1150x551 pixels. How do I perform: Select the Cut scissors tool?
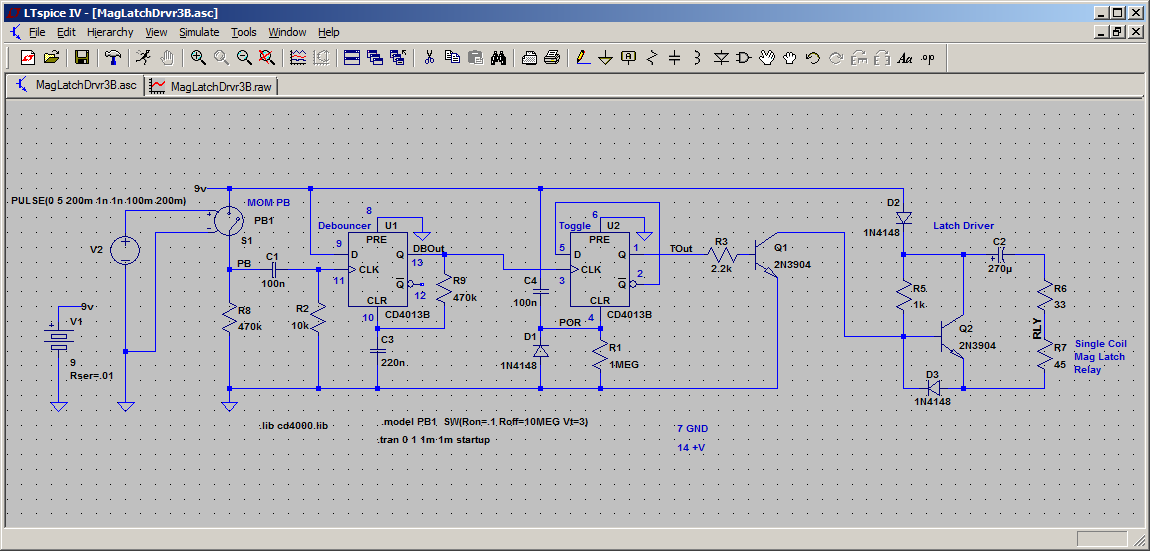[x=430, y=57]
